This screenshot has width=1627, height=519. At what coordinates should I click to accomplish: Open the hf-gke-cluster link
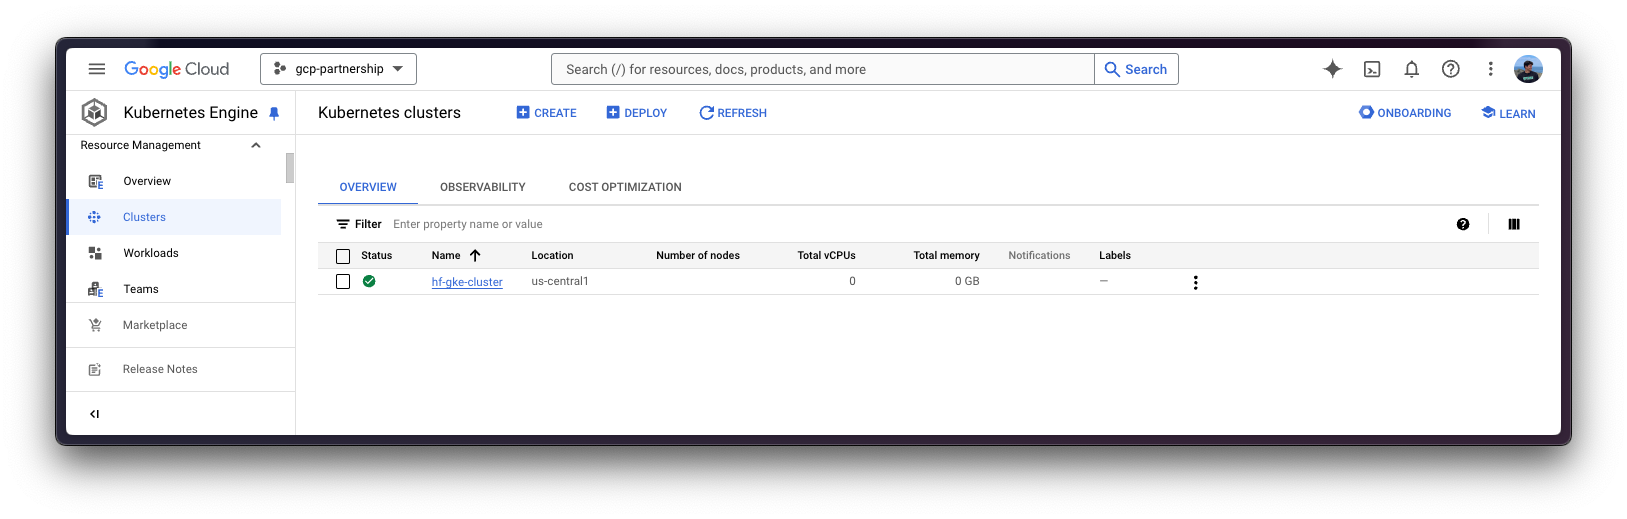[467, 282]
